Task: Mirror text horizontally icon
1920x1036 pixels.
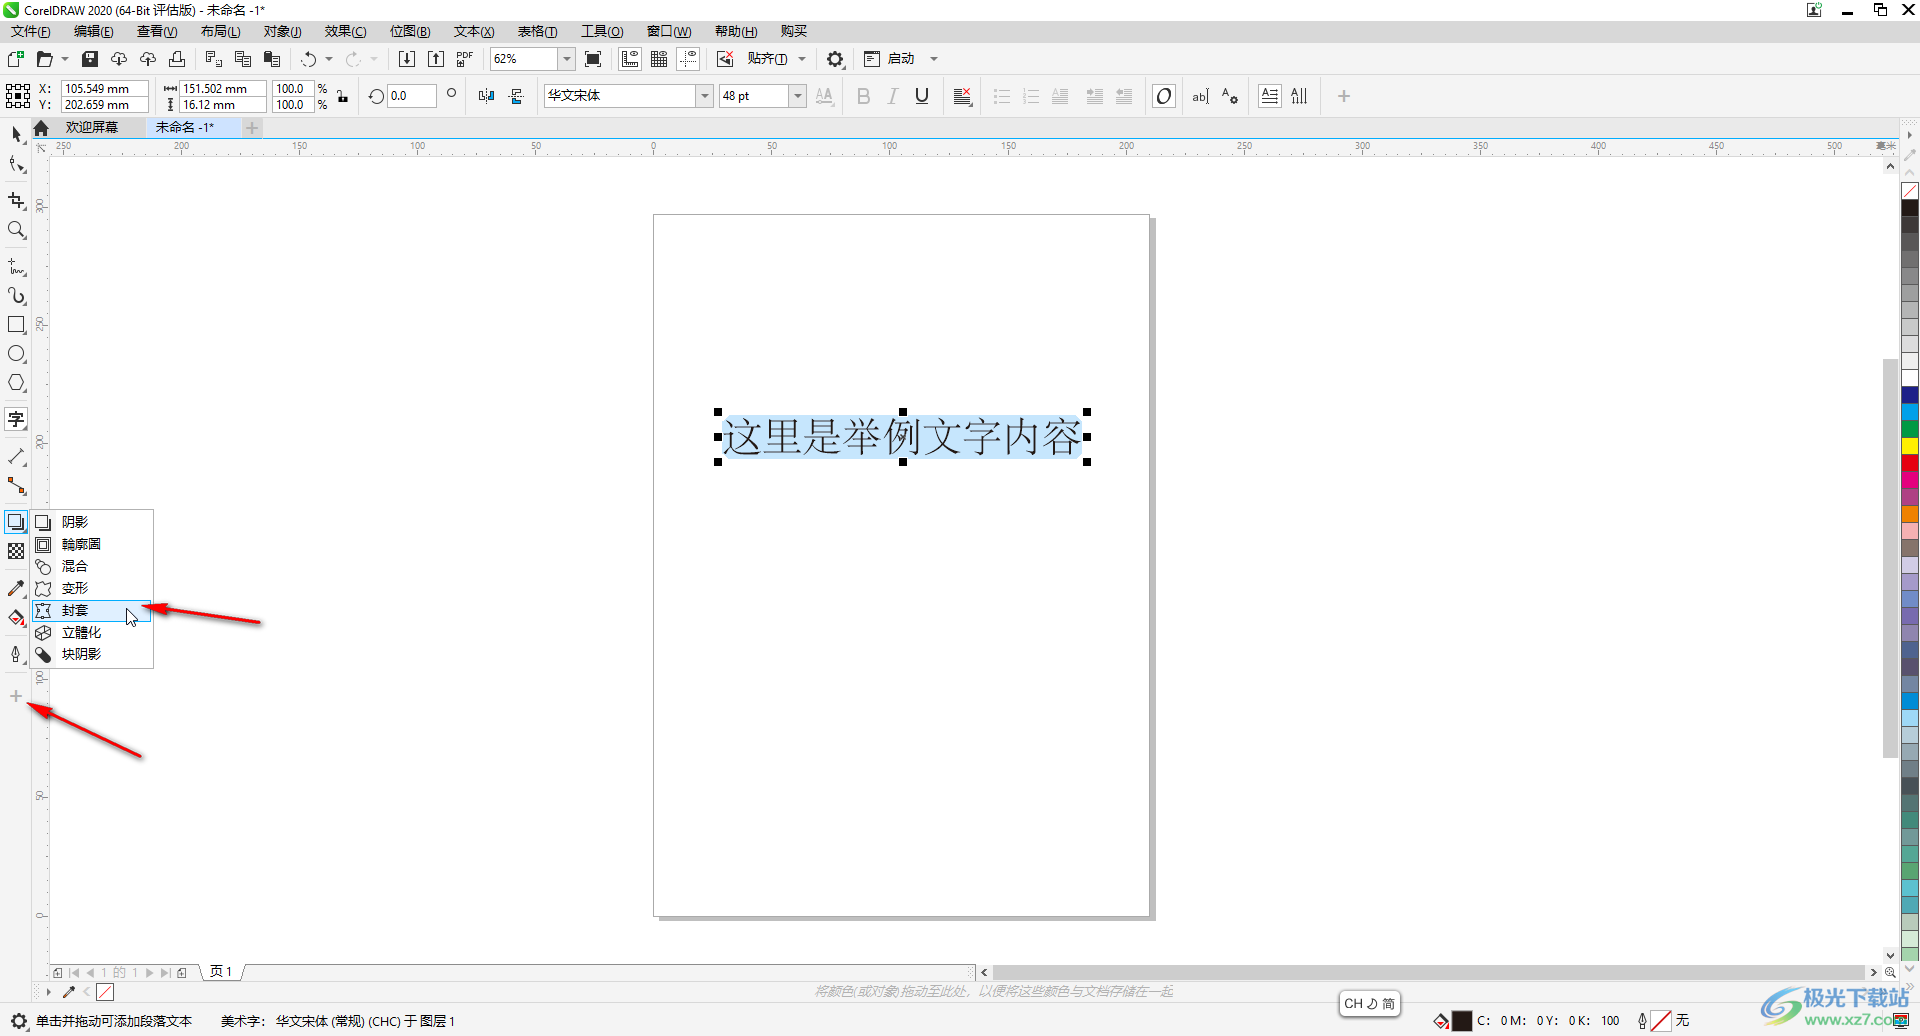Action: click(486, 96)
